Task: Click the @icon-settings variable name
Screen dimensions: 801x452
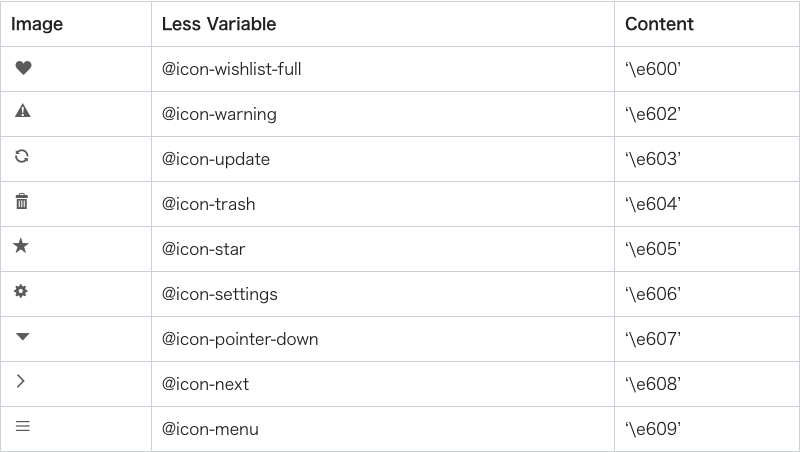Action: point(220,294)
